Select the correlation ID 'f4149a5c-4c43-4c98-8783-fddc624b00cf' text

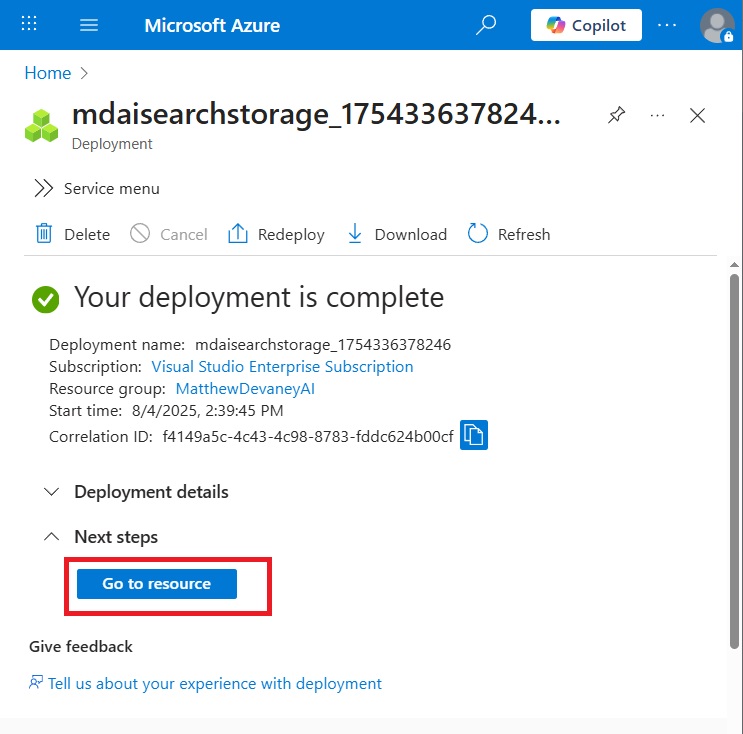click(308, 436)
